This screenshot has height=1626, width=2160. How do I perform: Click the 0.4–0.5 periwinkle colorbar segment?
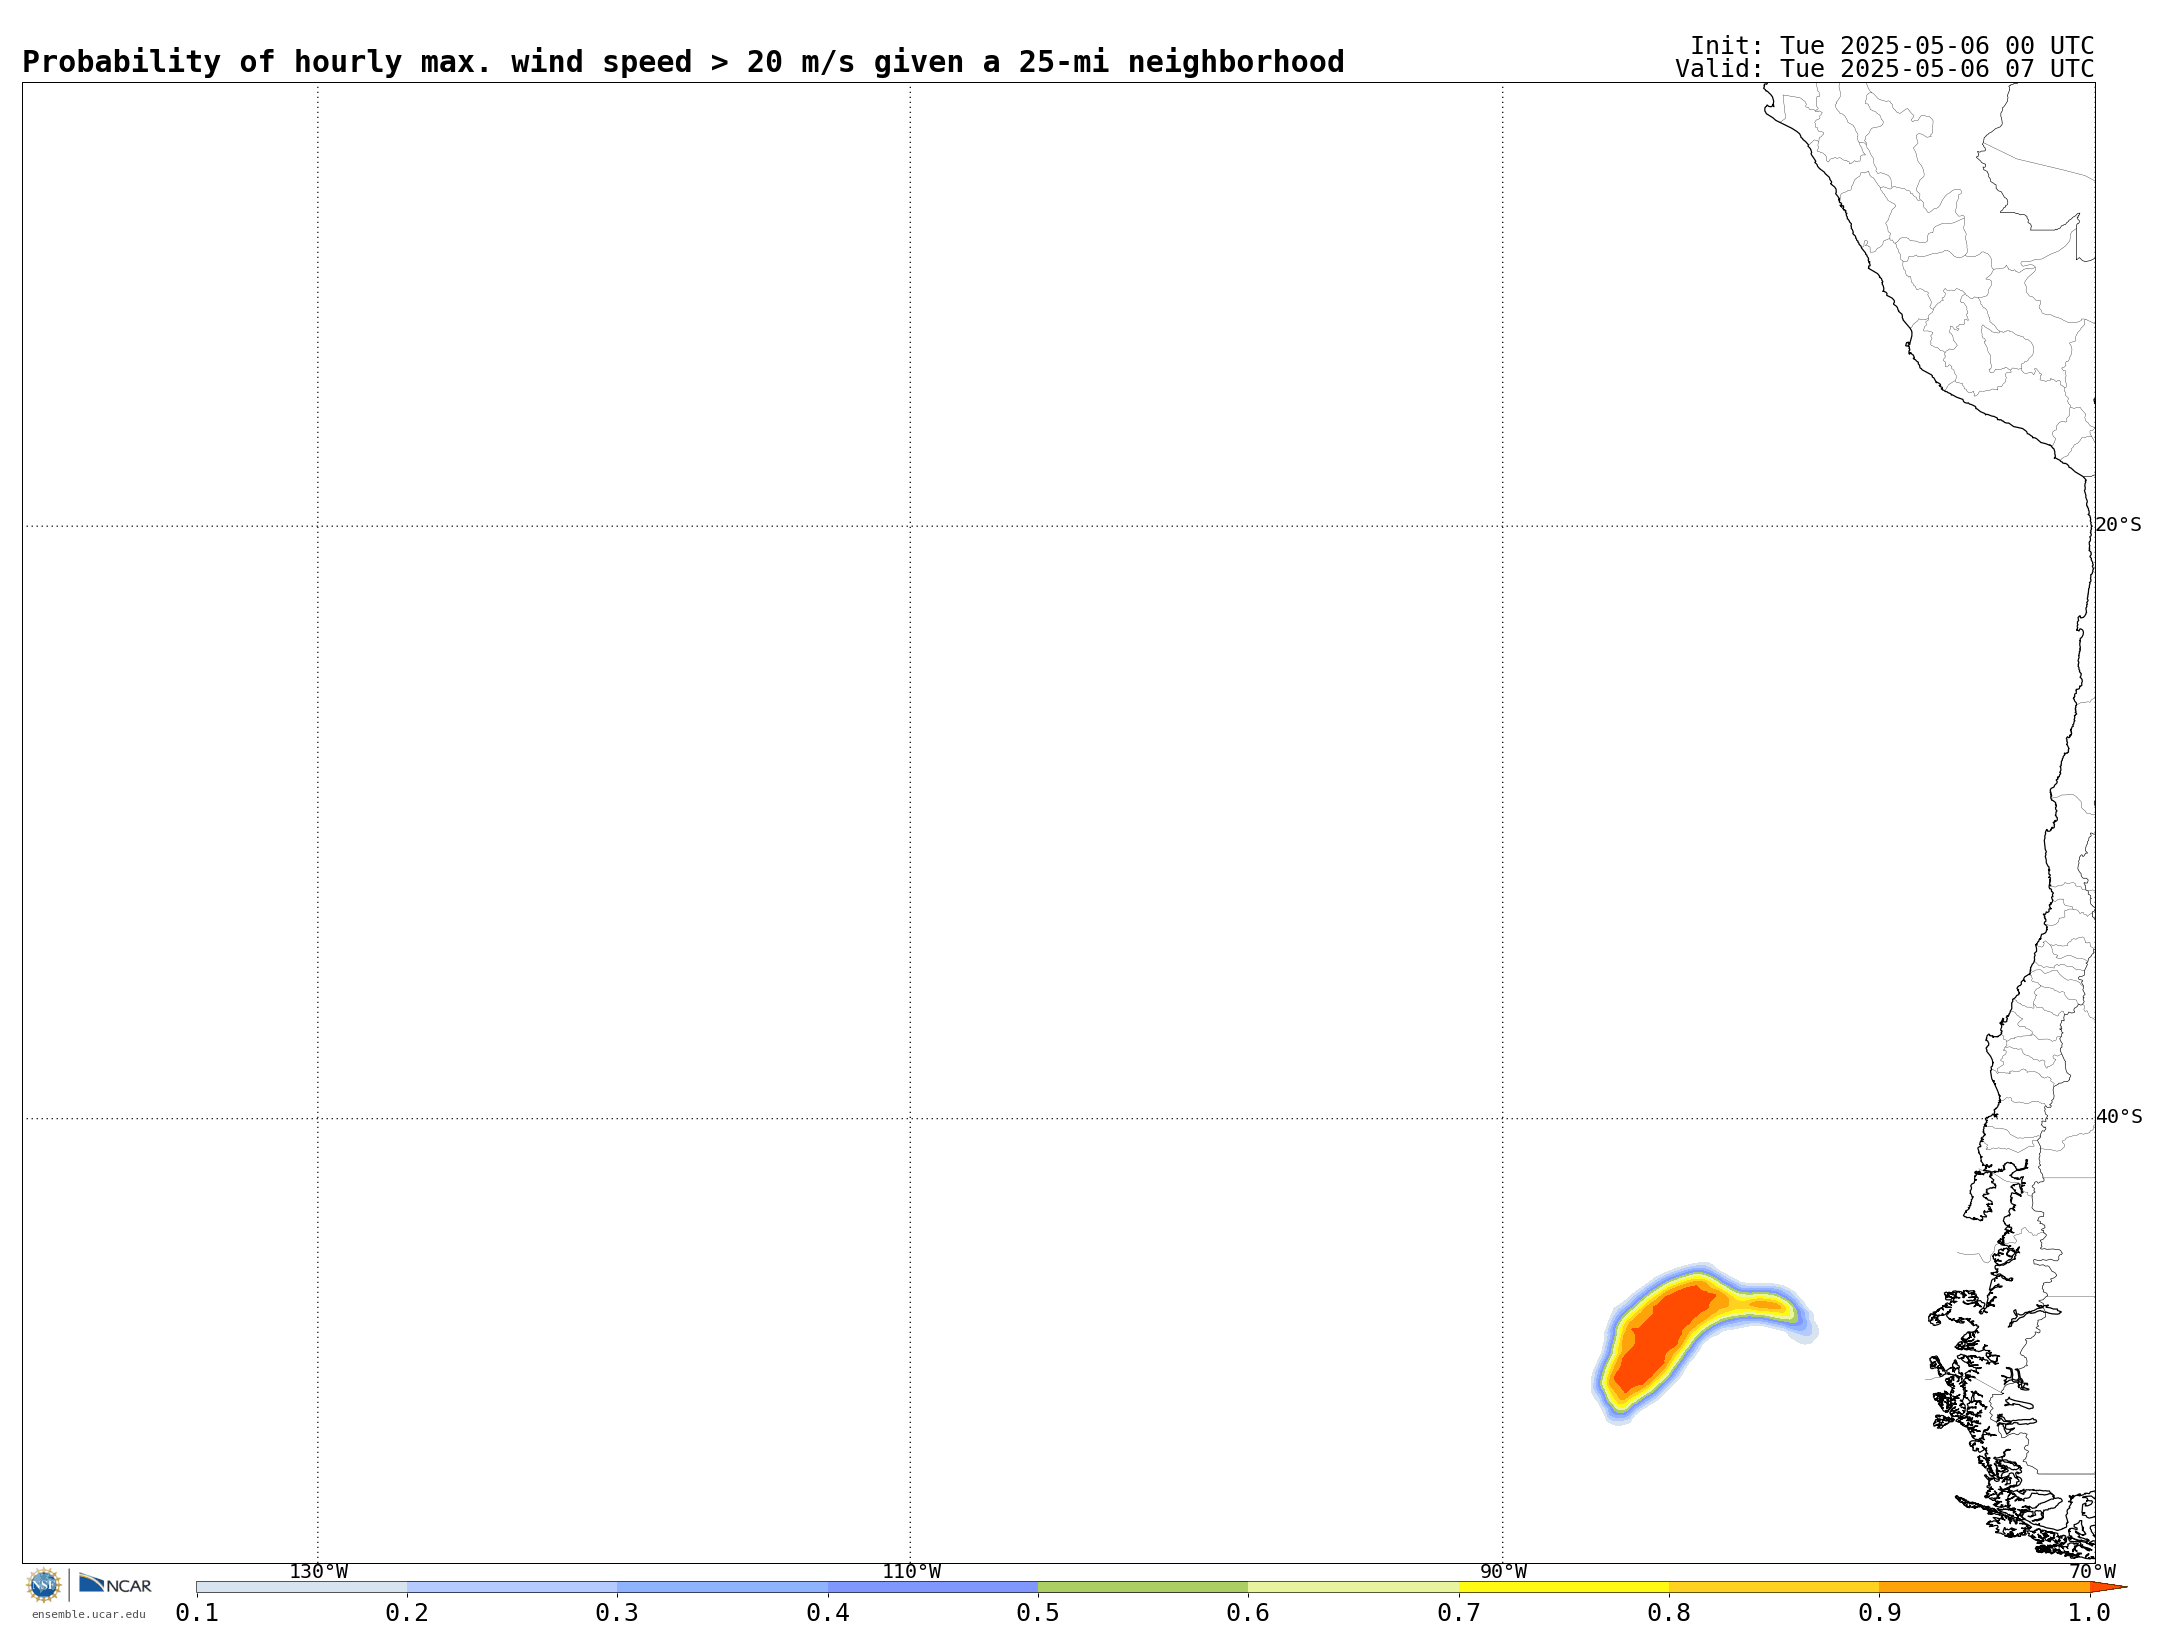coord(933,1587)
